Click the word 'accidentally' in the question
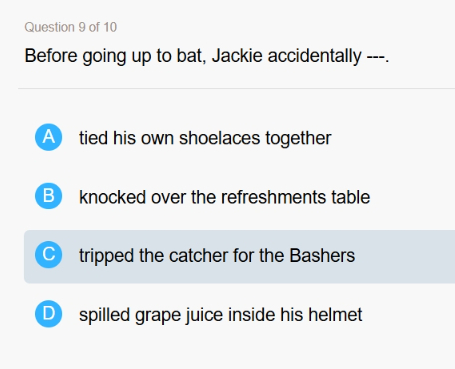Screen dimensions: 455x369 point(314,56)
